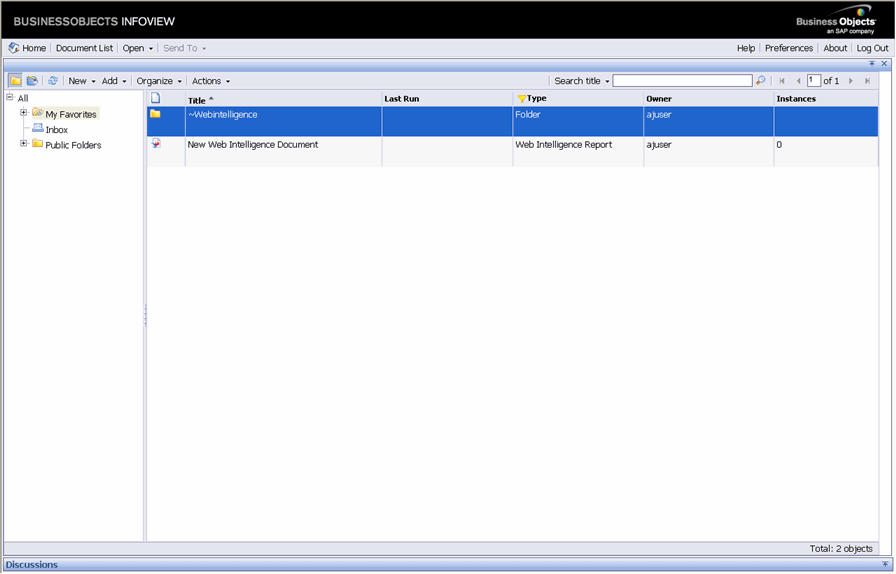Click the Public Folders folder icon
Image resolution: width=896 pixels, height=574 pixels.
38,144
